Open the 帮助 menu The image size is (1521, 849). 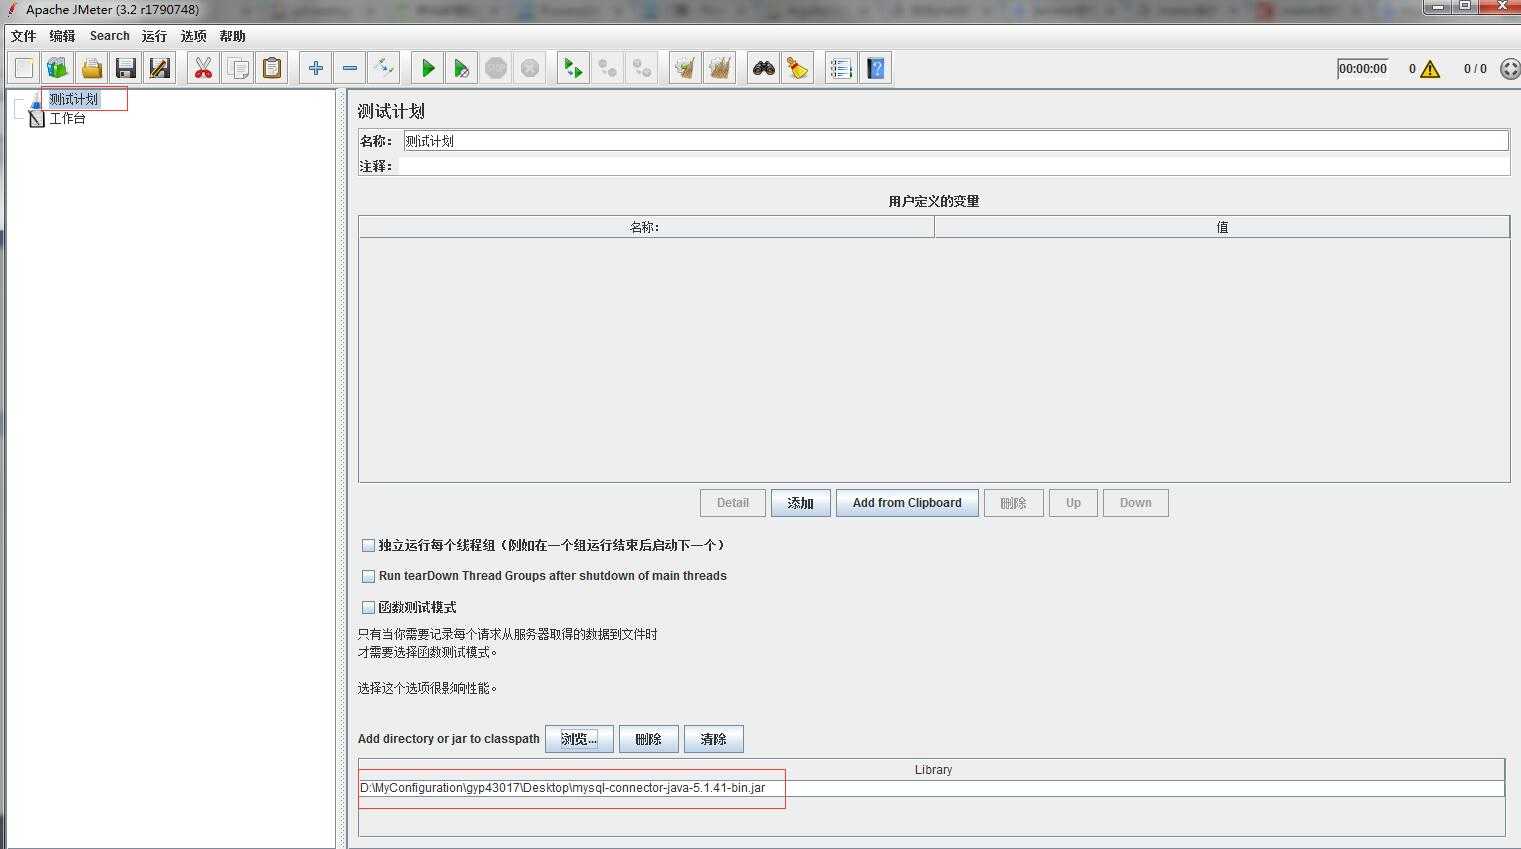[x=232, y=36]
